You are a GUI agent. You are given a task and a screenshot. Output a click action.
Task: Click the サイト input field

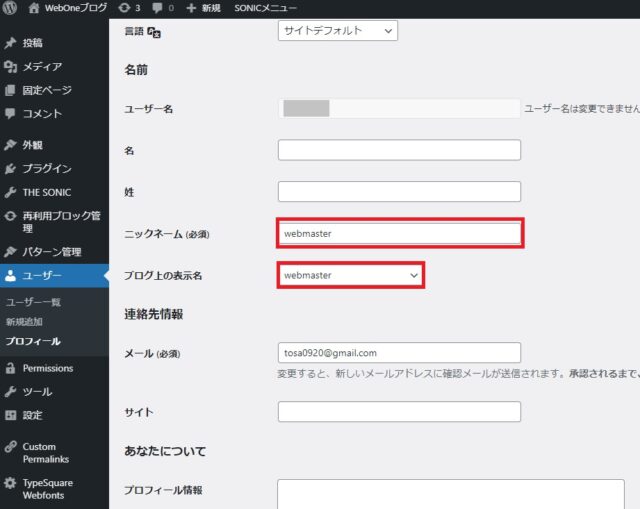tap(399, 411)
